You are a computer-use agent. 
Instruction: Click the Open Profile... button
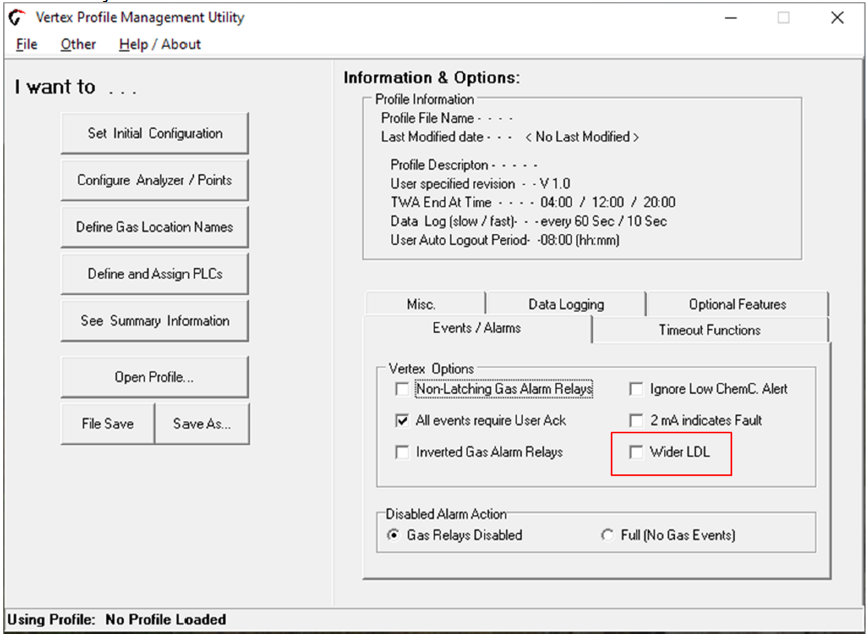pos(154,377)
